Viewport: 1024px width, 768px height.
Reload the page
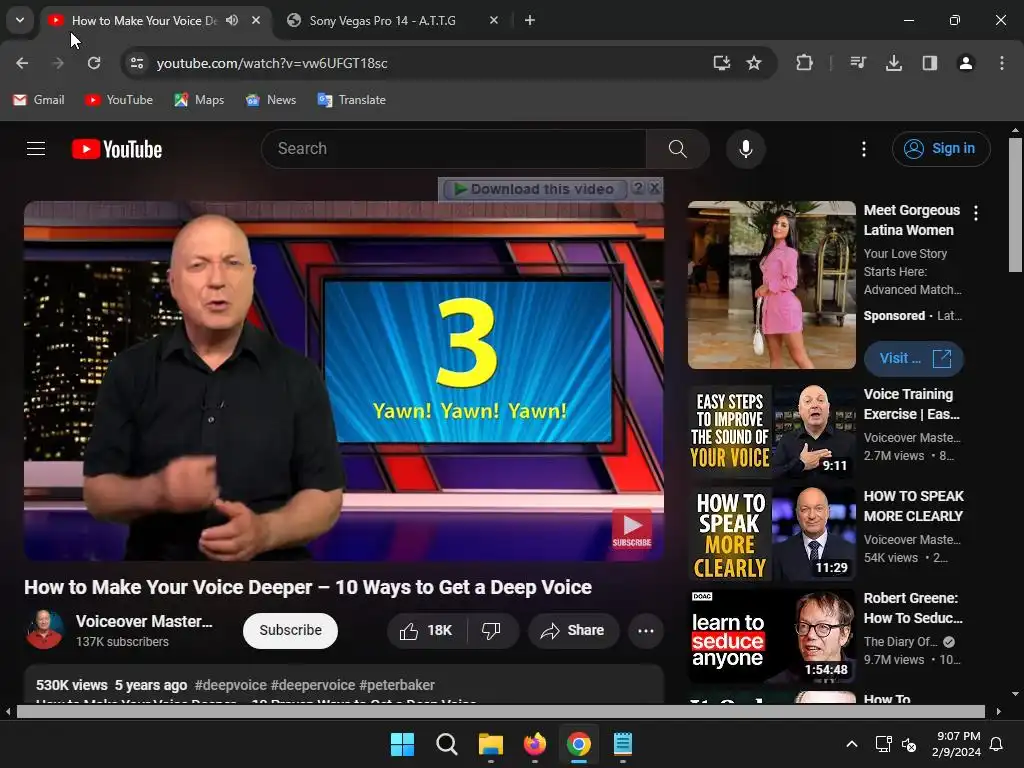point(94,63)
